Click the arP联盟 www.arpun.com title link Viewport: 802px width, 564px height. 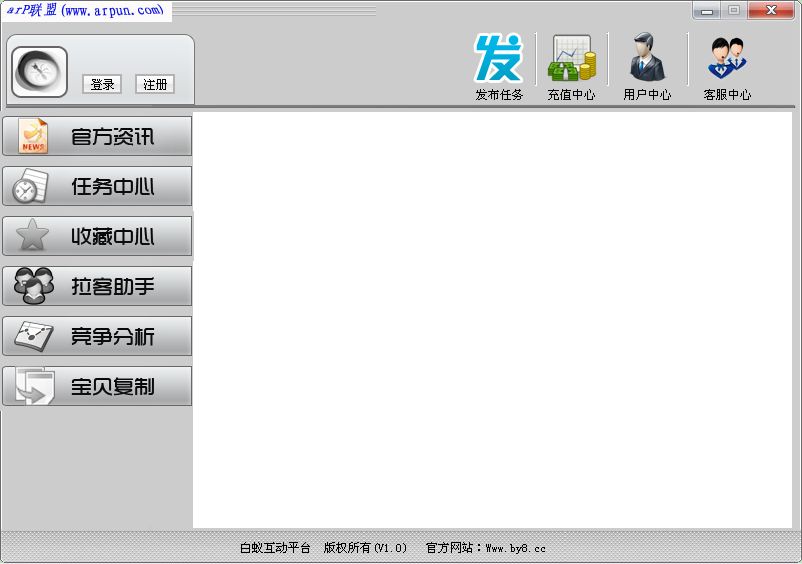coord(86,11)
